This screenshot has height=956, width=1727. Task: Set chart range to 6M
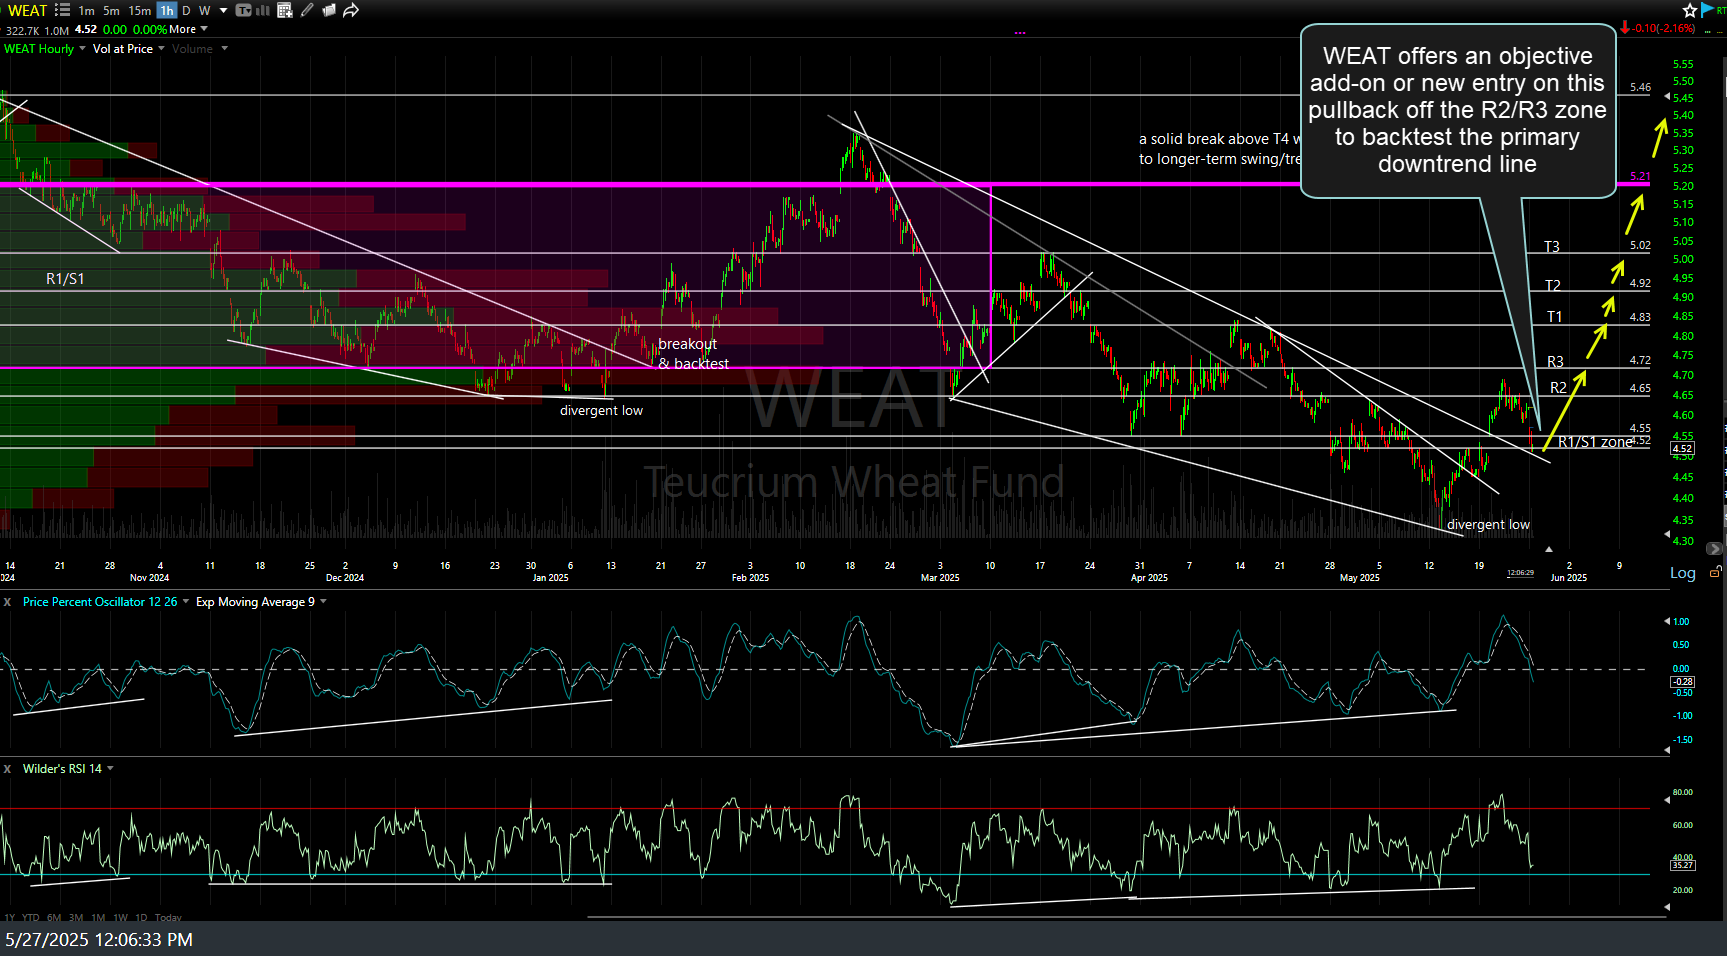tap(54, 917)
